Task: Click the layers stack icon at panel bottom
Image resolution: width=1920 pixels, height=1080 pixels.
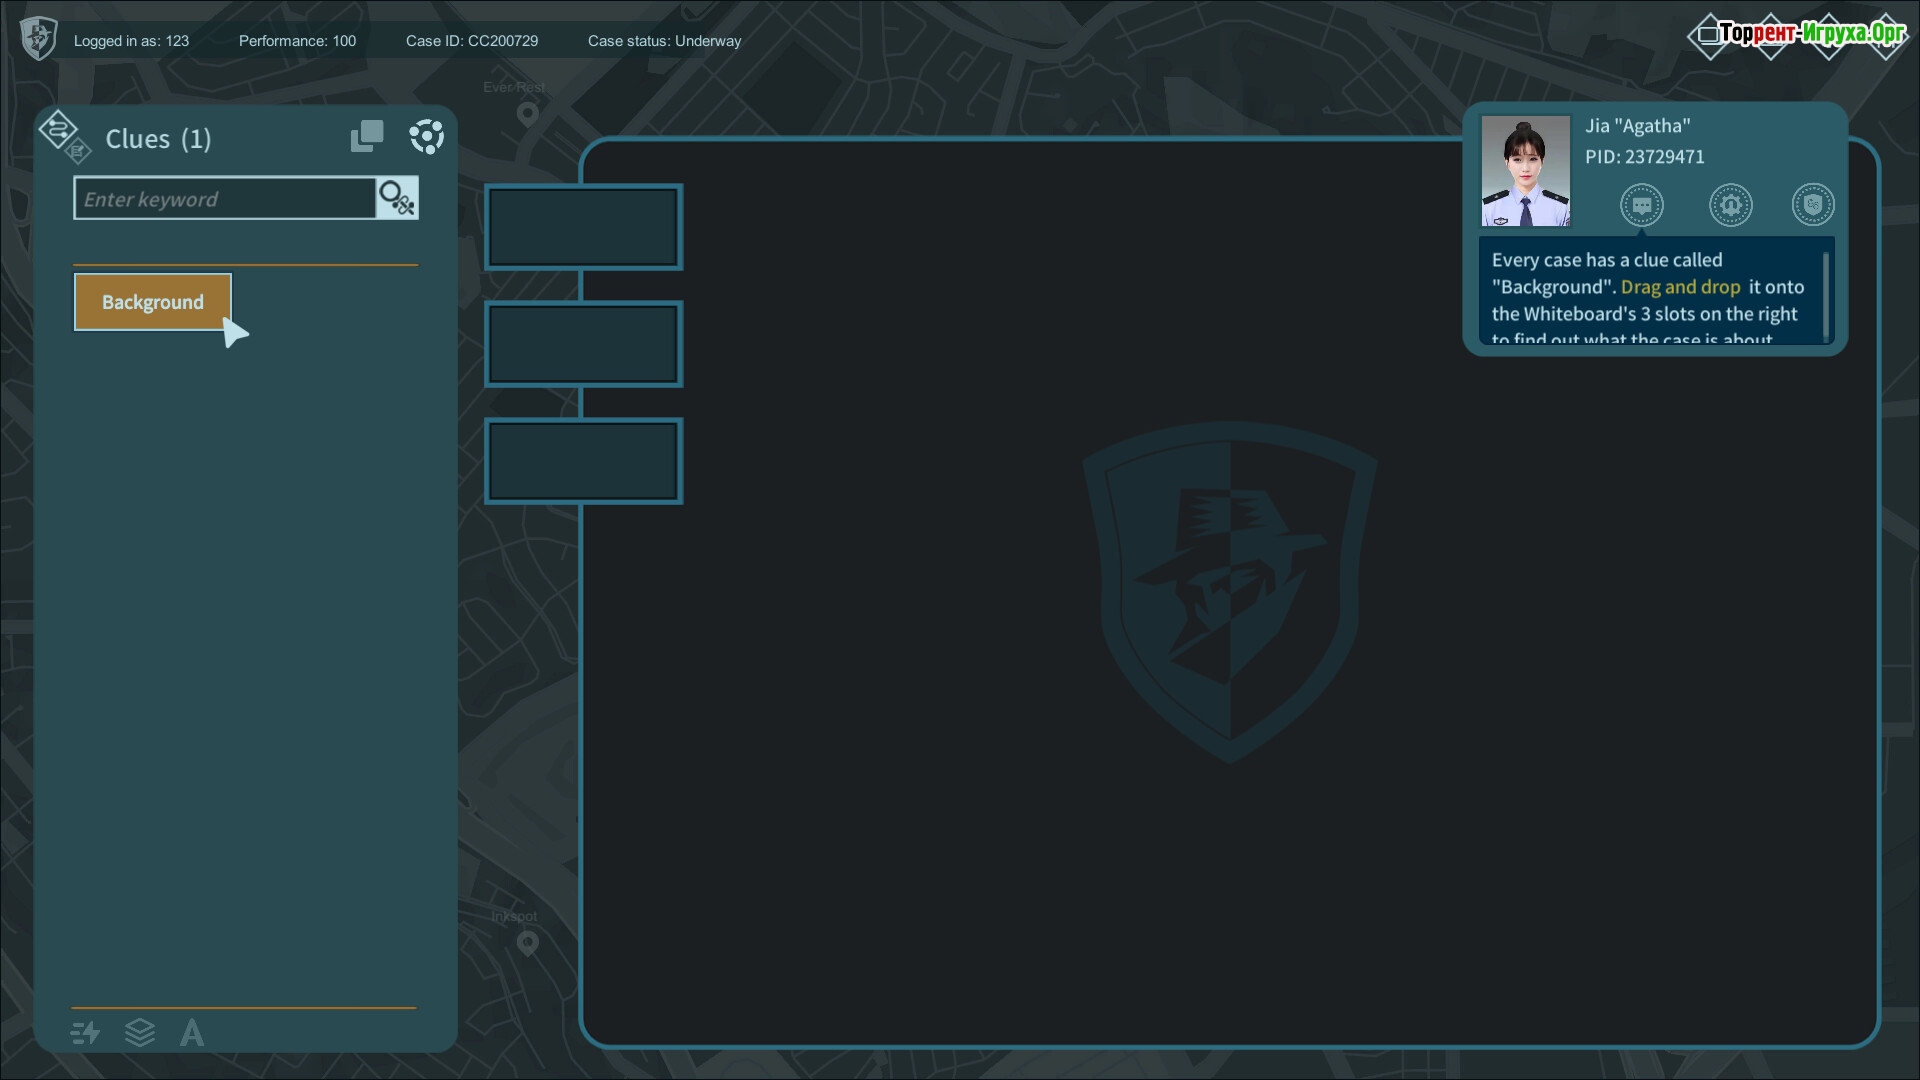Action: (140, 1032)
